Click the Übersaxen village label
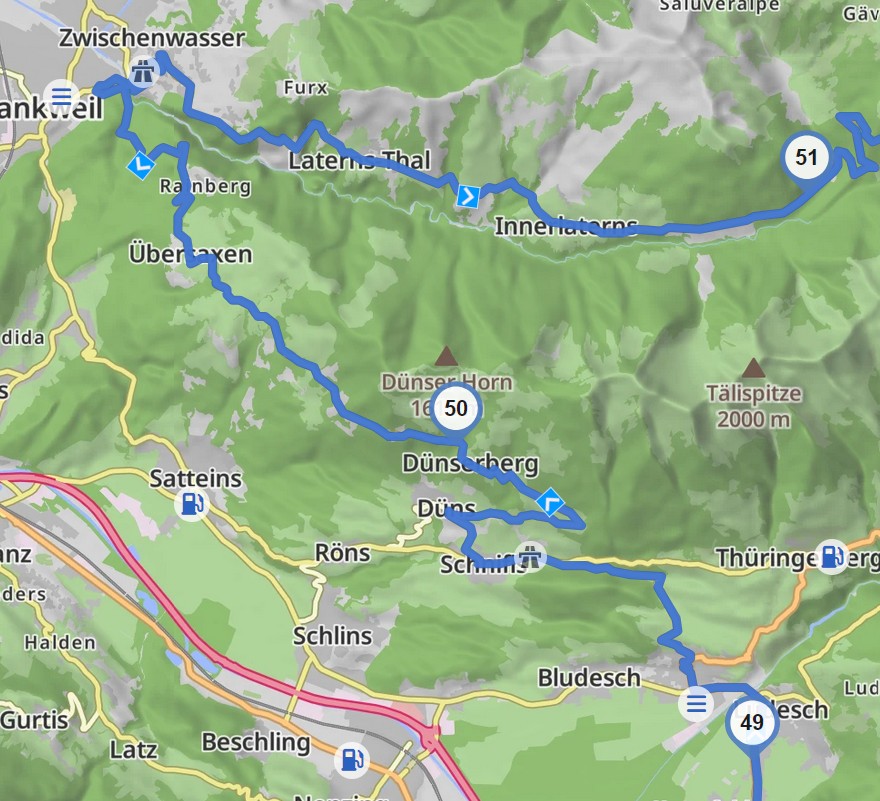The height and width of the screenshot is (801, 880). (190, 254)
